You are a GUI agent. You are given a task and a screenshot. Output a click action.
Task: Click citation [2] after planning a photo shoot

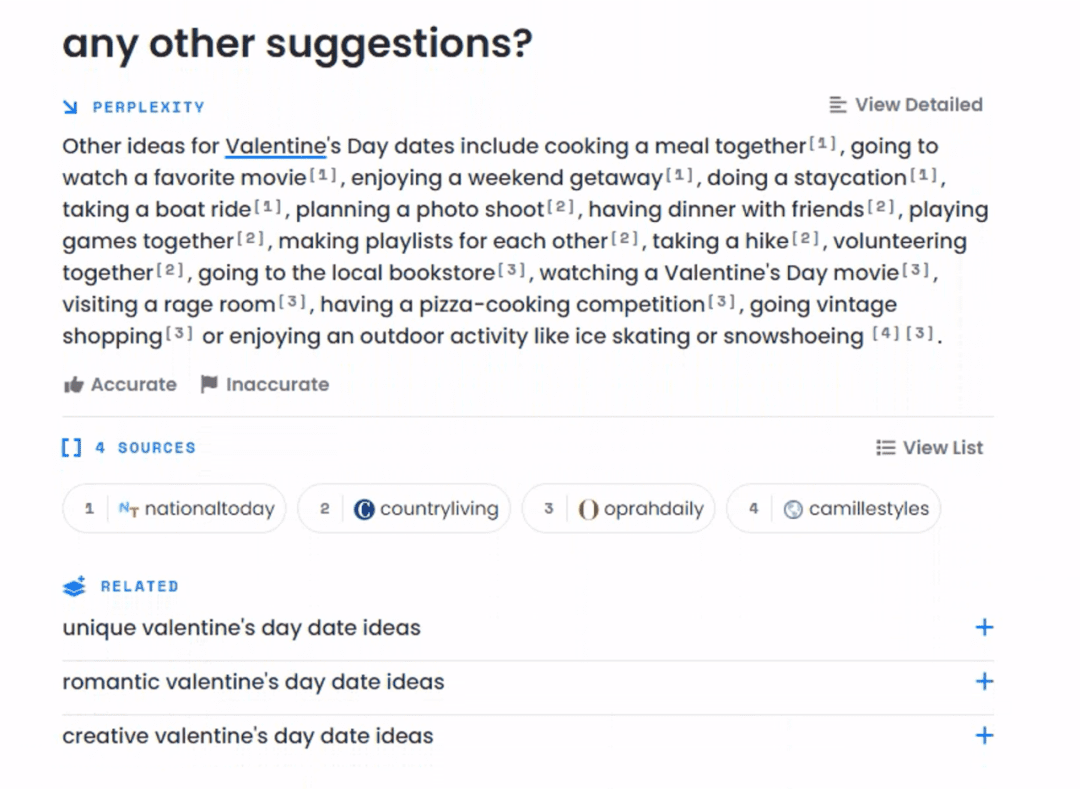[x=563, y=208]
